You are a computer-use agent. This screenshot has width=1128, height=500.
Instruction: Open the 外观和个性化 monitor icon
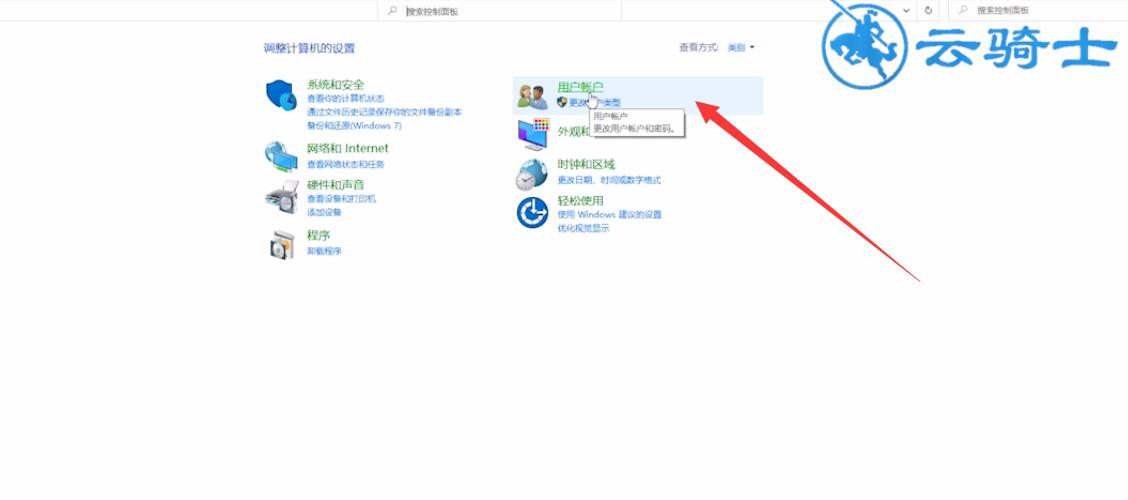tap(533, 135)
